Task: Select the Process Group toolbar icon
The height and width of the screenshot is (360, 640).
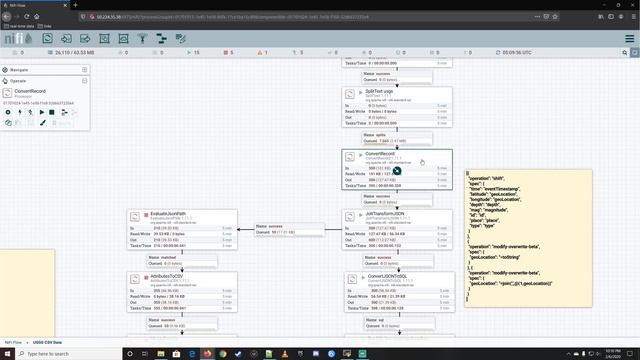Action: pyautogui.click(x=104, y=39)
